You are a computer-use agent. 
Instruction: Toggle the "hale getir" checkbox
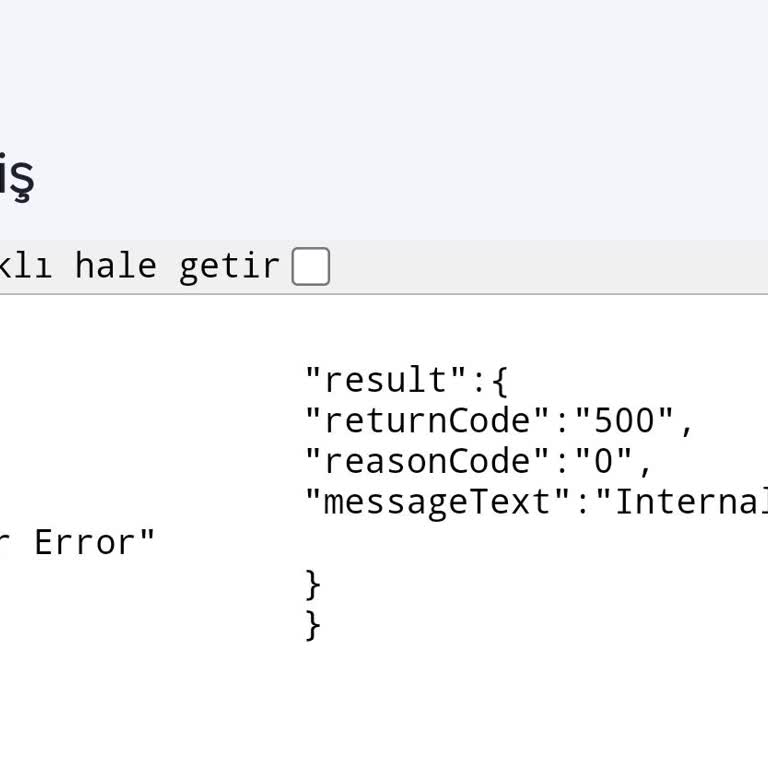pyautogui.click(x=311, y=267)
